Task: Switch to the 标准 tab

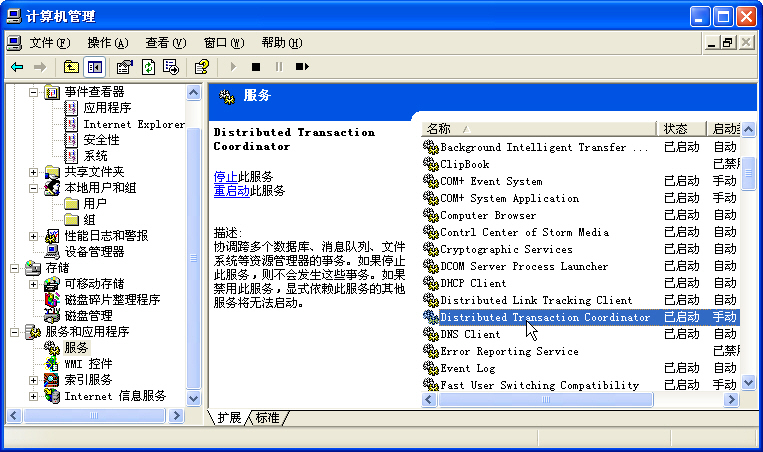Action: [x=267, y=417]
